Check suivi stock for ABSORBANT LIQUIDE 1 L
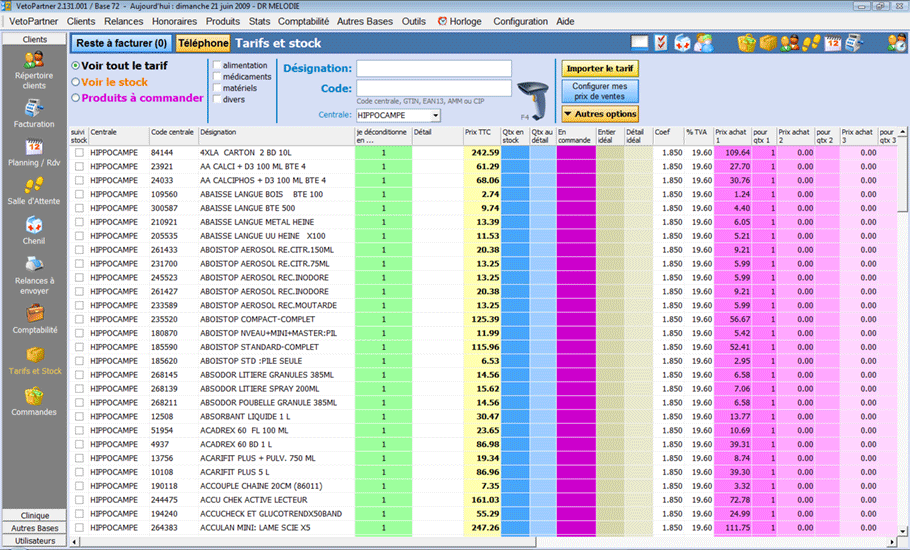The width and height of the screenshot is (910, 550). click(x=79, y=417)
